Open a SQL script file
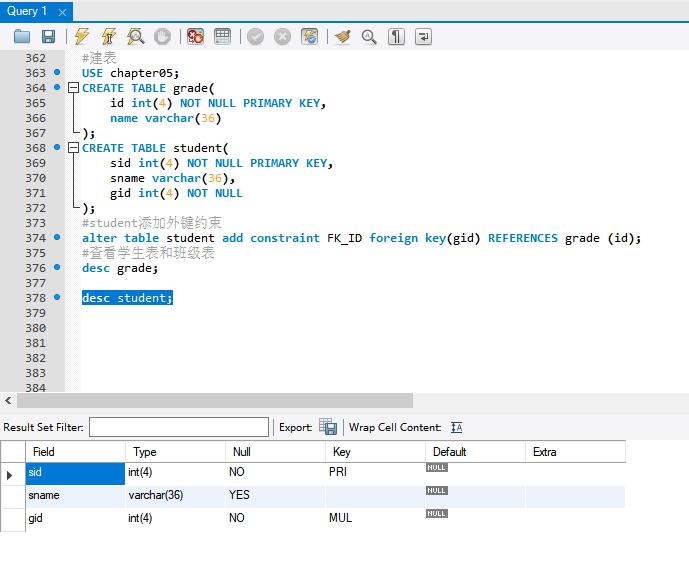The height and width of the screenshot is (563, 689). coord(22,36)
